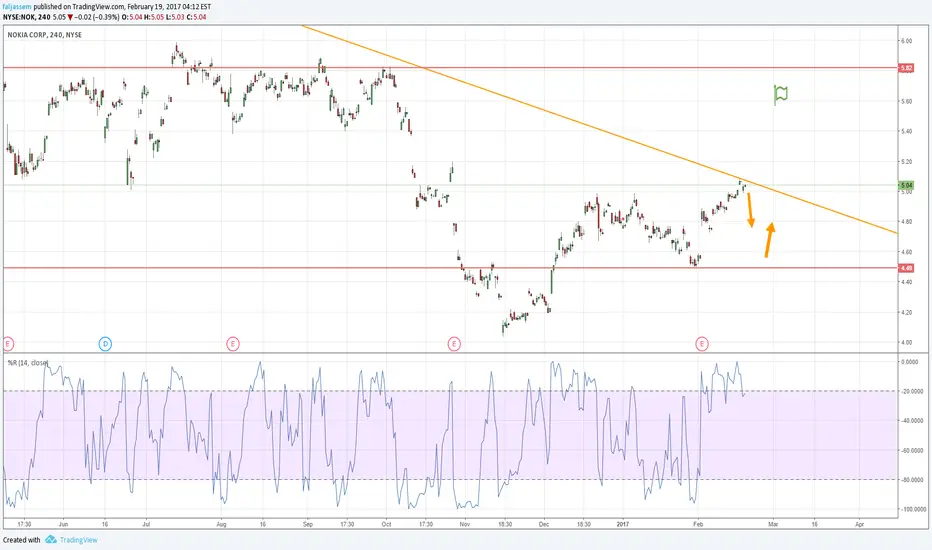The height and width of the screenshot is (550, 932).
Task: Open the D dividend marker near June 16
Action: [x=105, y=344]
